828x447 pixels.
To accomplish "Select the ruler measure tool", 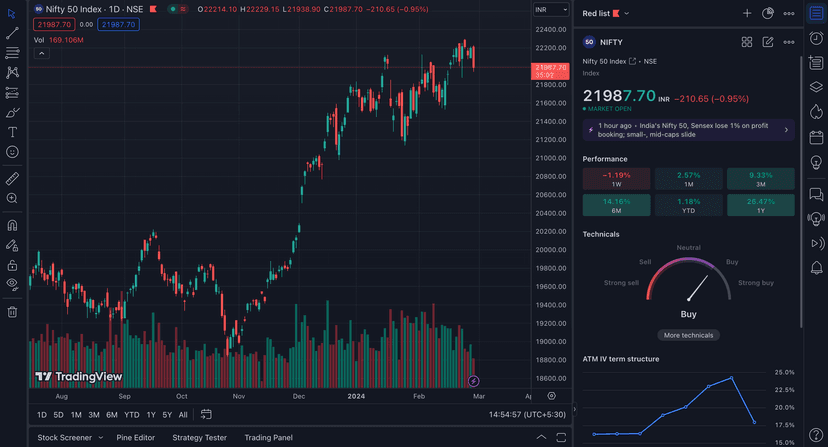I will [x=12, y=178].
